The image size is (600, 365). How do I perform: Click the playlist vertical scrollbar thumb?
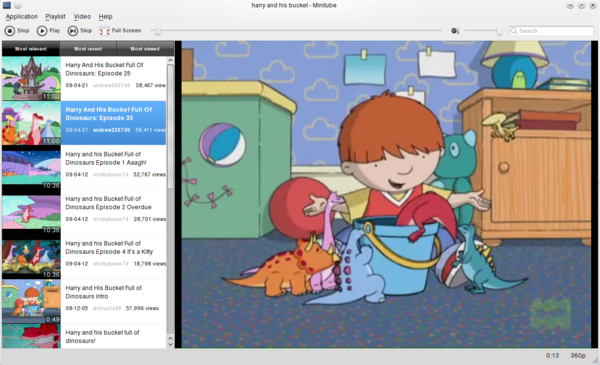pos(170,126)
